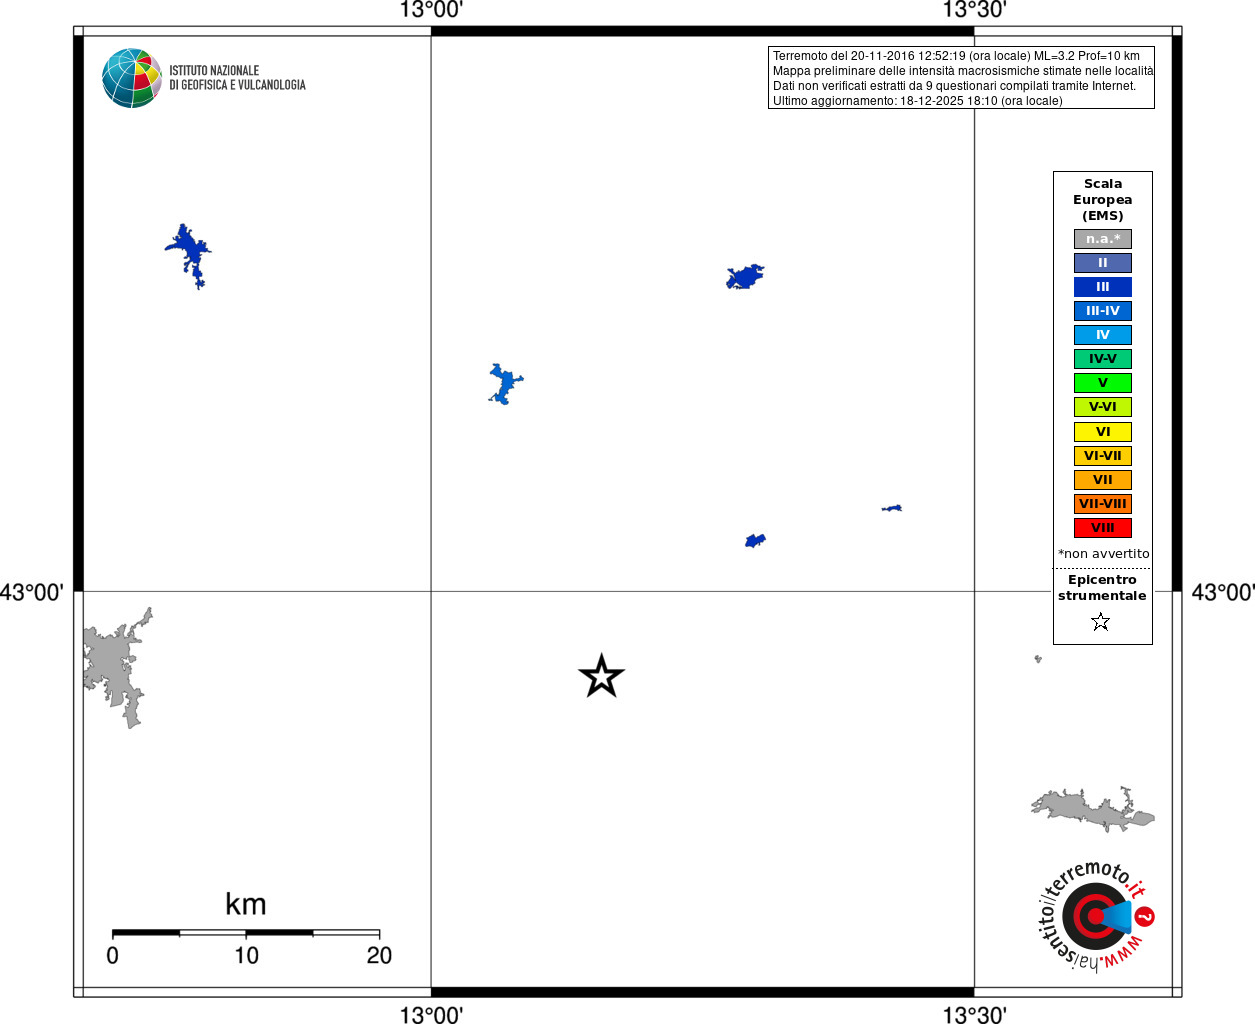Select the n.a. gray legend swatch
Image resolution: width=1255 pixels, height=1024 pixels.
1103,239
